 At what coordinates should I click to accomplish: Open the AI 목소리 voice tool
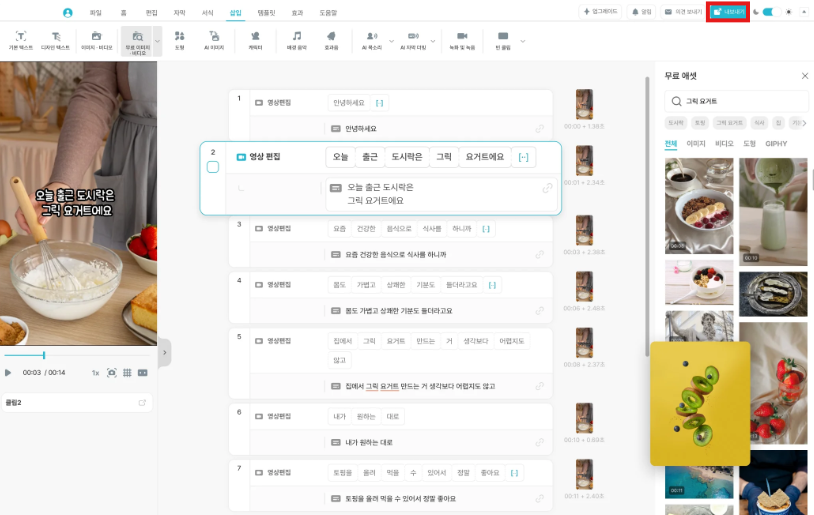[x=372, y=40]
